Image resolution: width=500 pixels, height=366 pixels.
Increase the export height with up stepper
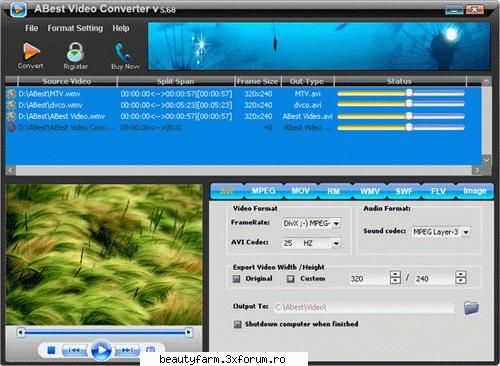click(461, 274)
